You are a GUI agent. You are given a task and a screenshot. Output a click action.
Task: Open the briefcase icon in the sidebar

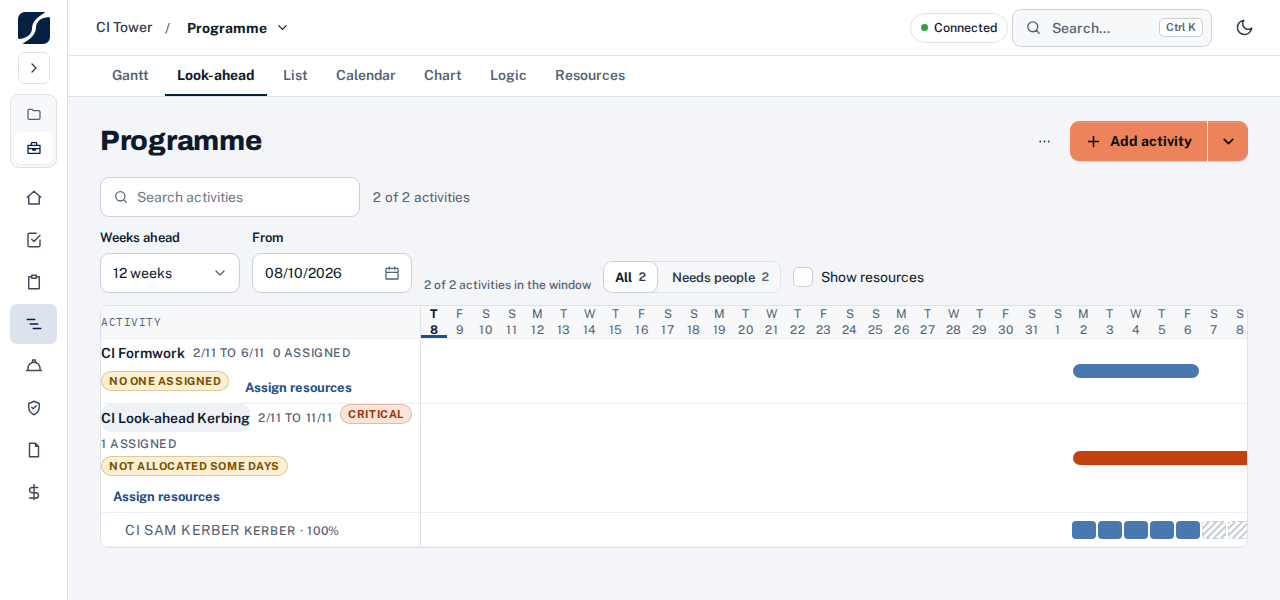(34, 148)
